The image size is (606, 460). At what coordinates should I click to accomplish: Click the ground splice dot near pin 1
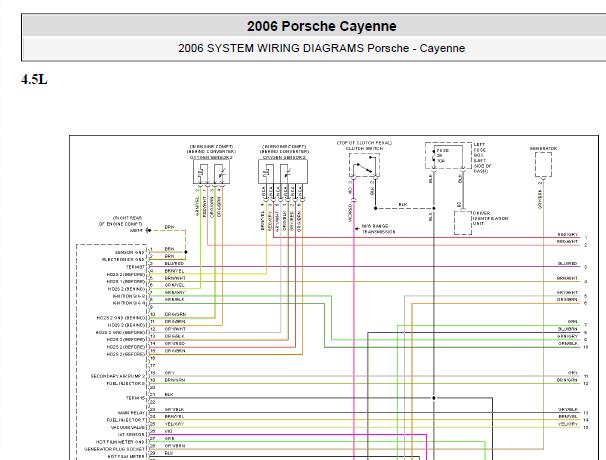pyautogui.click(x=186, y=252)
